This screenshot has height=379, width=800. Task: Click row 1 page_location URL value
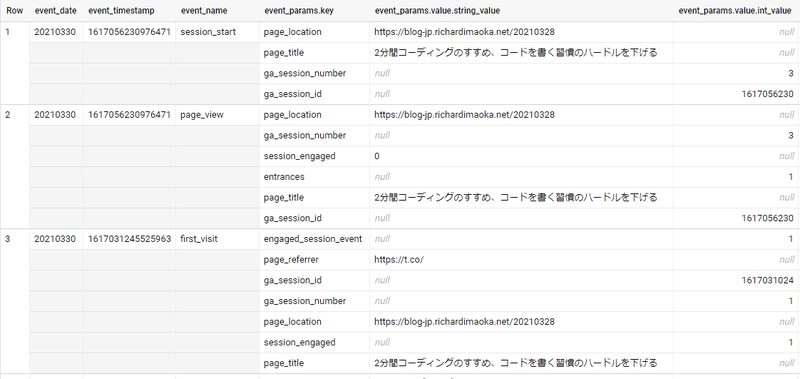pos(464,32)
